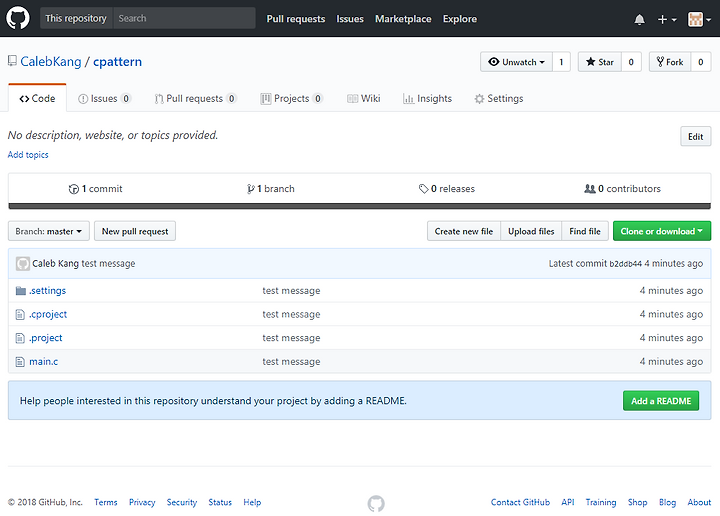Open the Branch: master dropdown

coord(49,231)
